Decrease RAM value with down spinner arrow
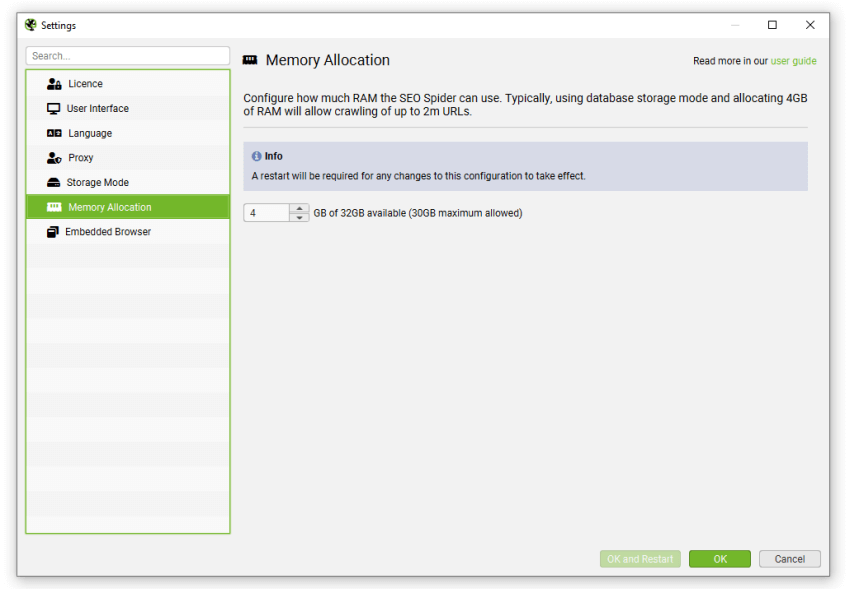 tap(300, 216)
